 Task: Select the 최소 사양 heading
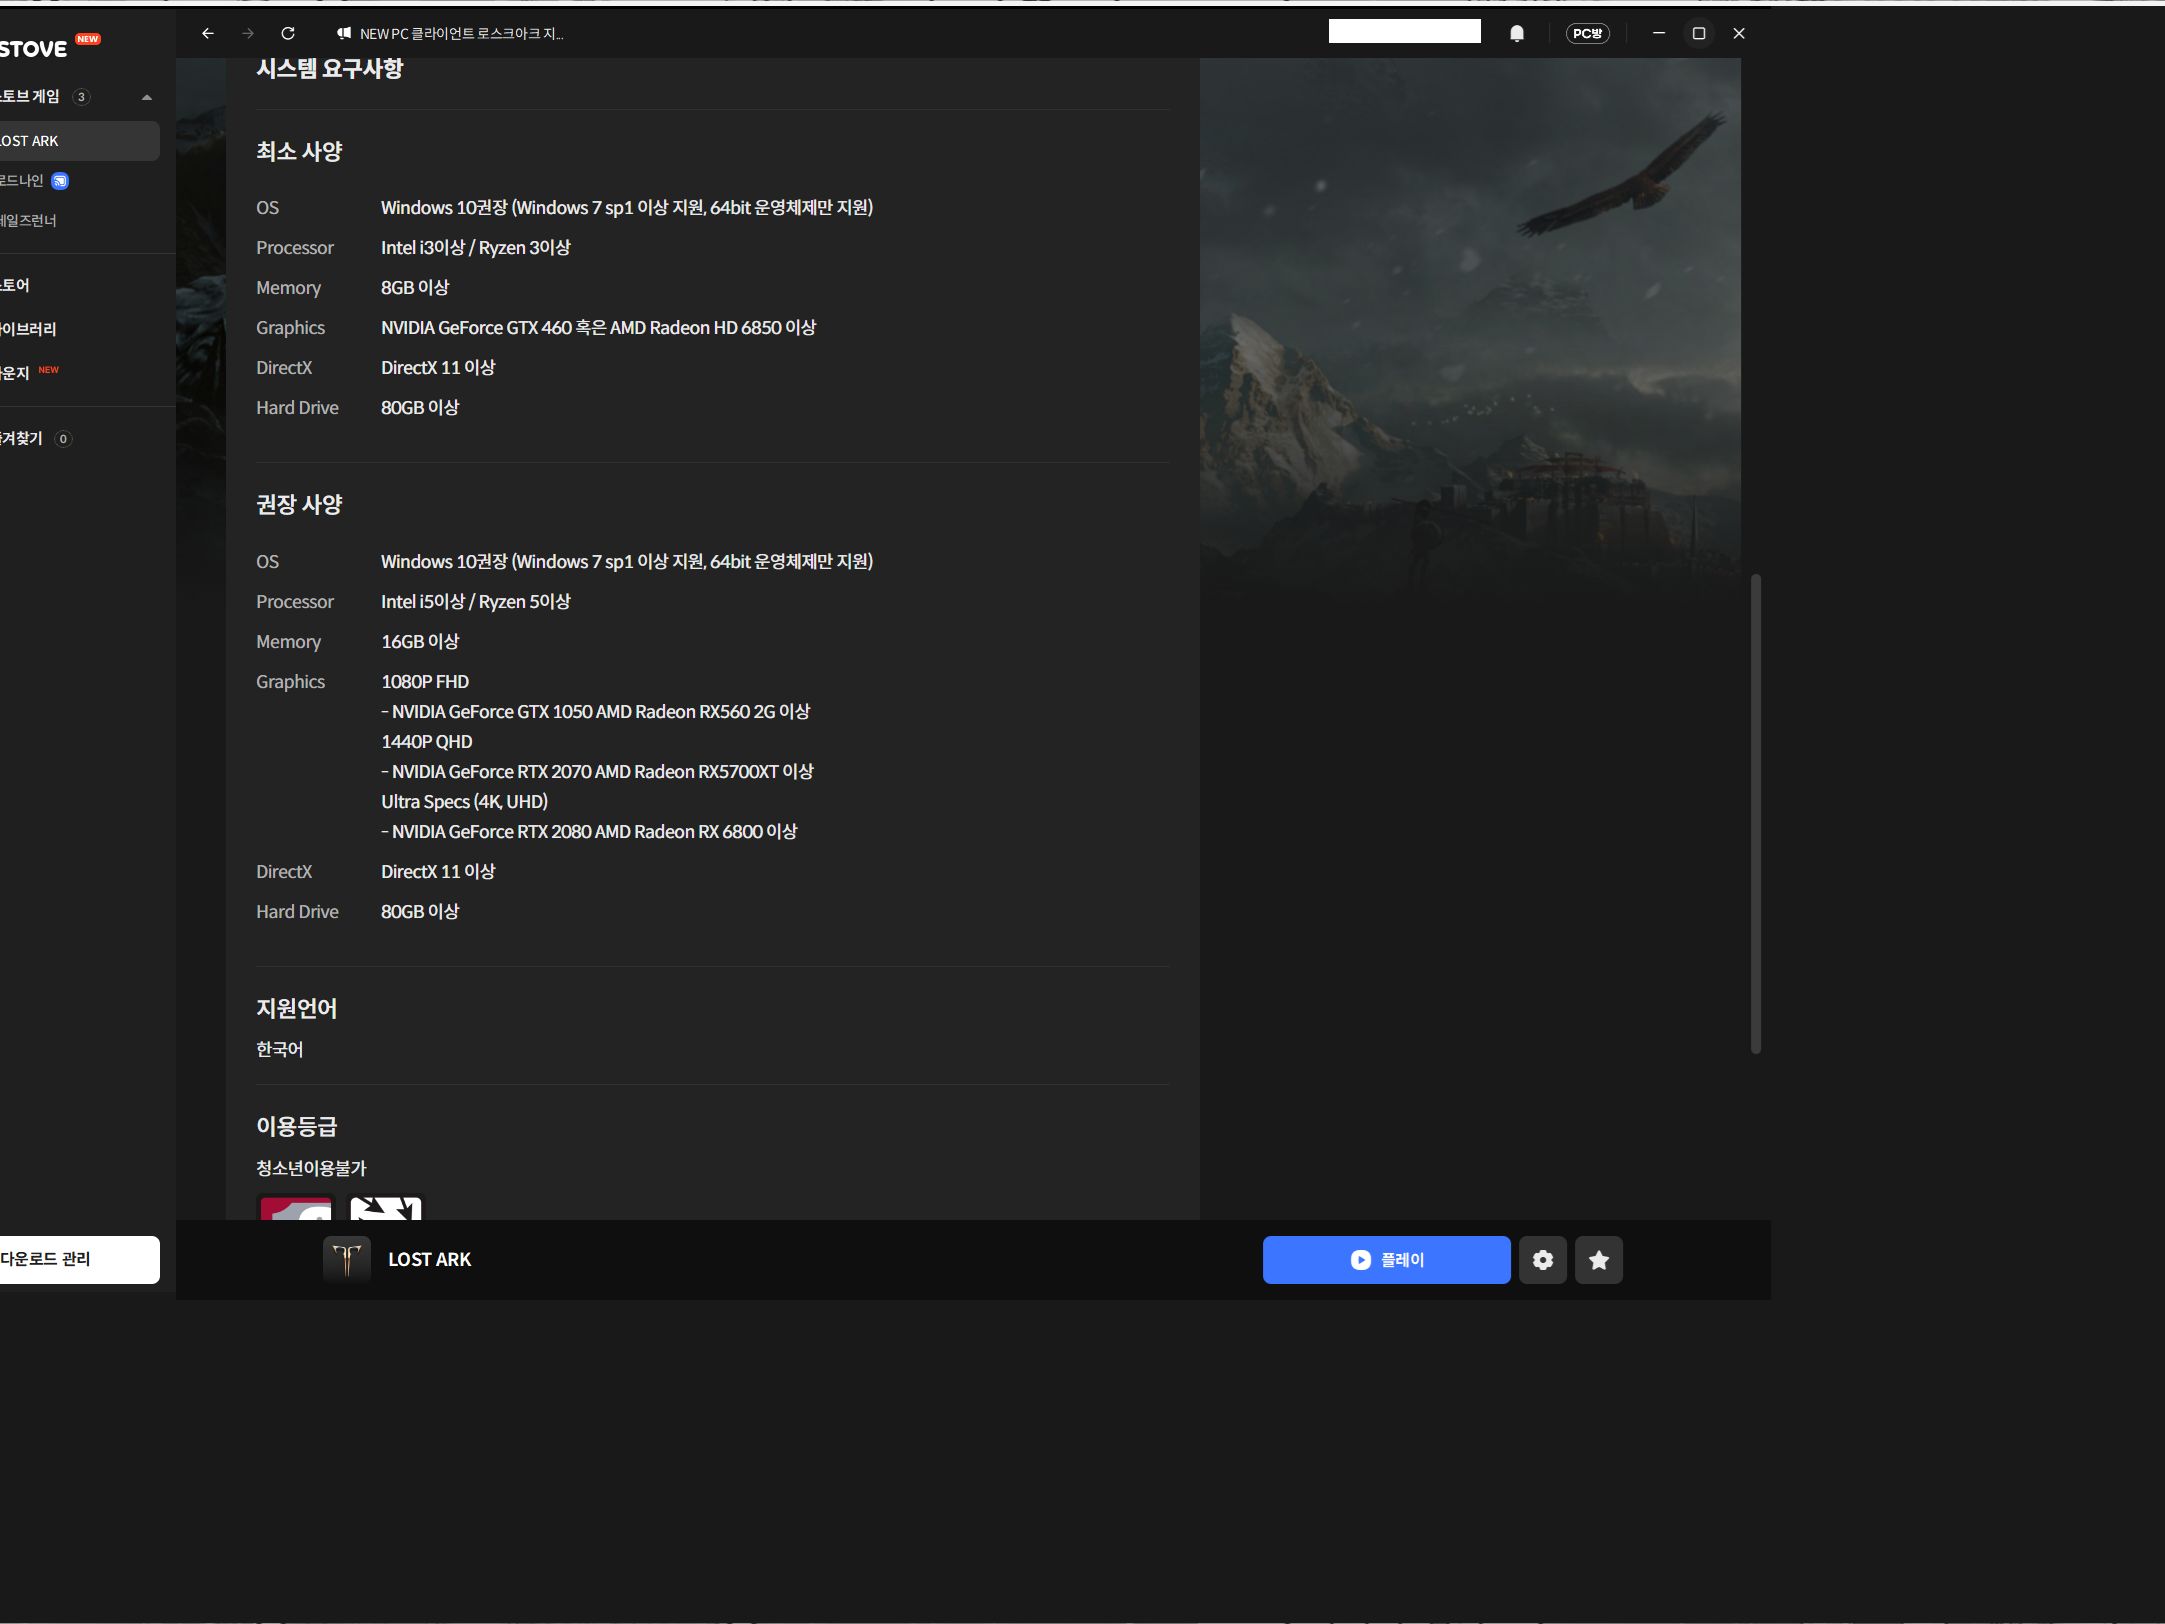(299, 151)
